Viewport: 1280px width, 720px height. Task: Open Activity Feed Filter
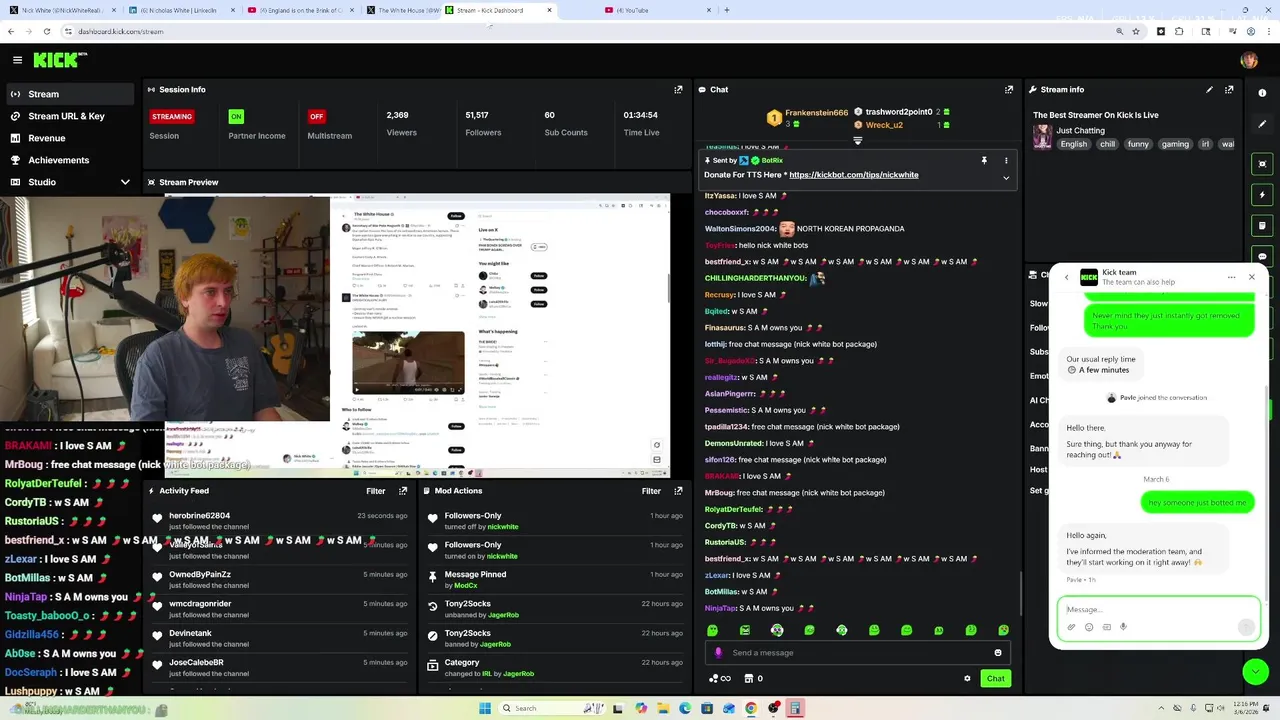(x=375, y=491)
